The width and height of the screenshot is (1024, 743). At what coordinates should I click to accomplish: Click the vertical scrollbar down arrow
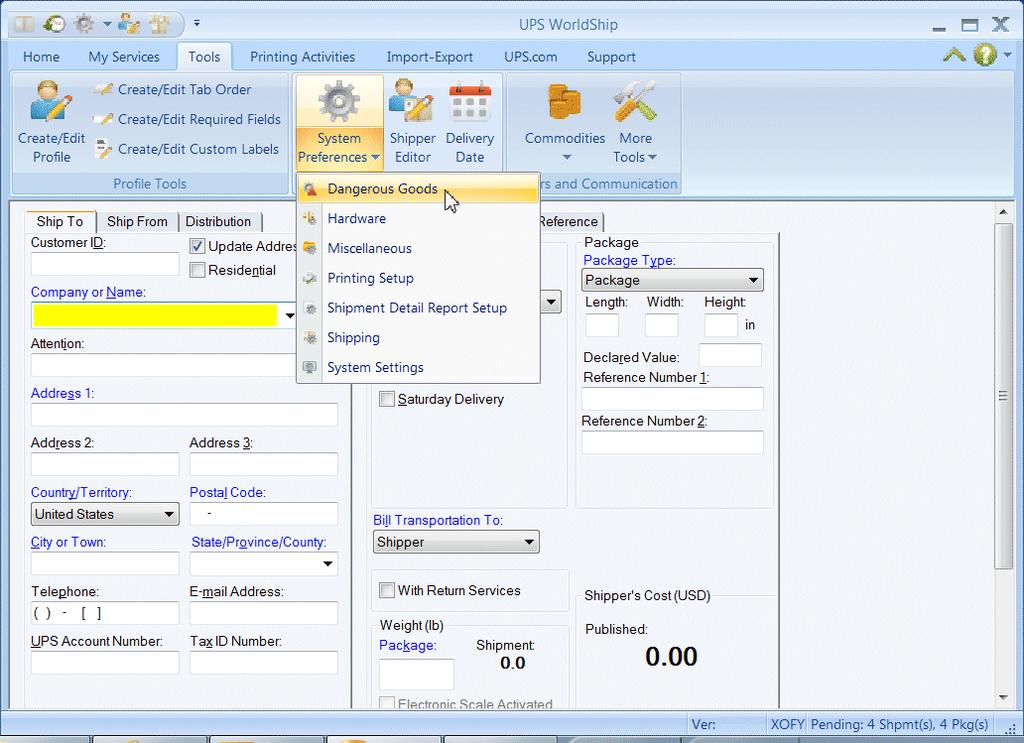pos(1003,697)
